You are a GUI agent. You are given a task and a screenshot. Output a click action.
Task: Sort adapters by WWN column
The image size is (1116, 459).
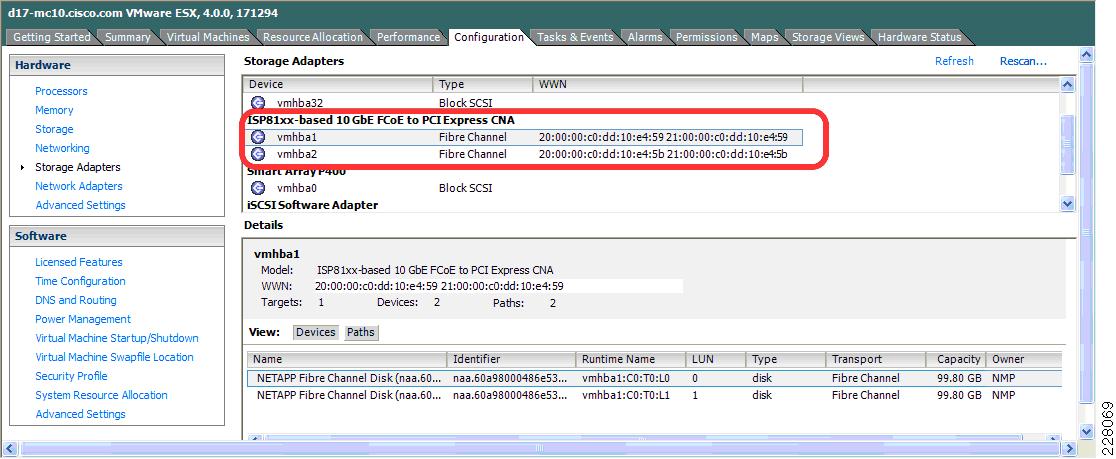(668, 84)
